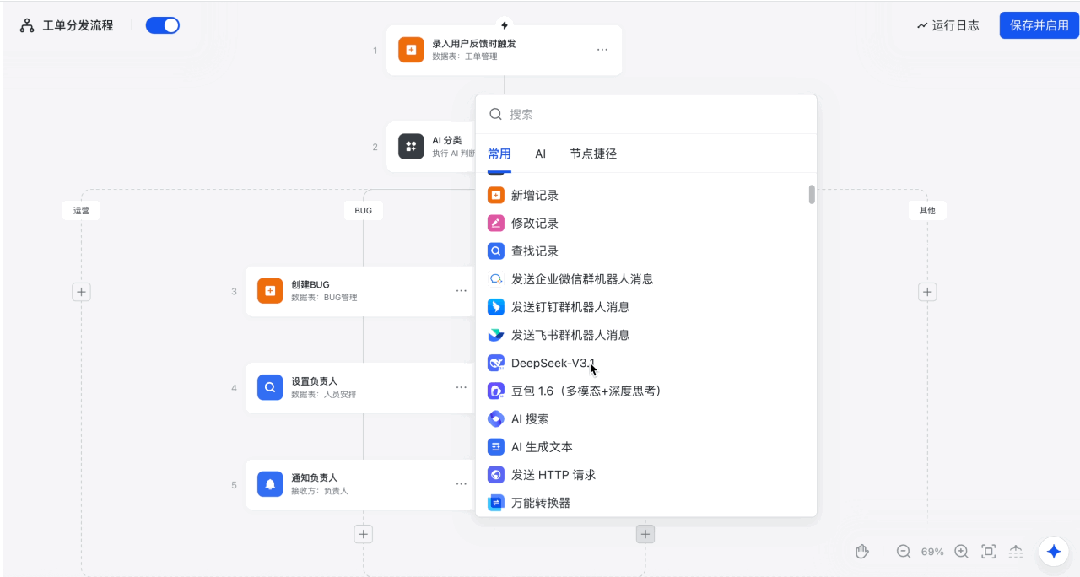
Task: Click the BUG branch label
Action: 363,210
